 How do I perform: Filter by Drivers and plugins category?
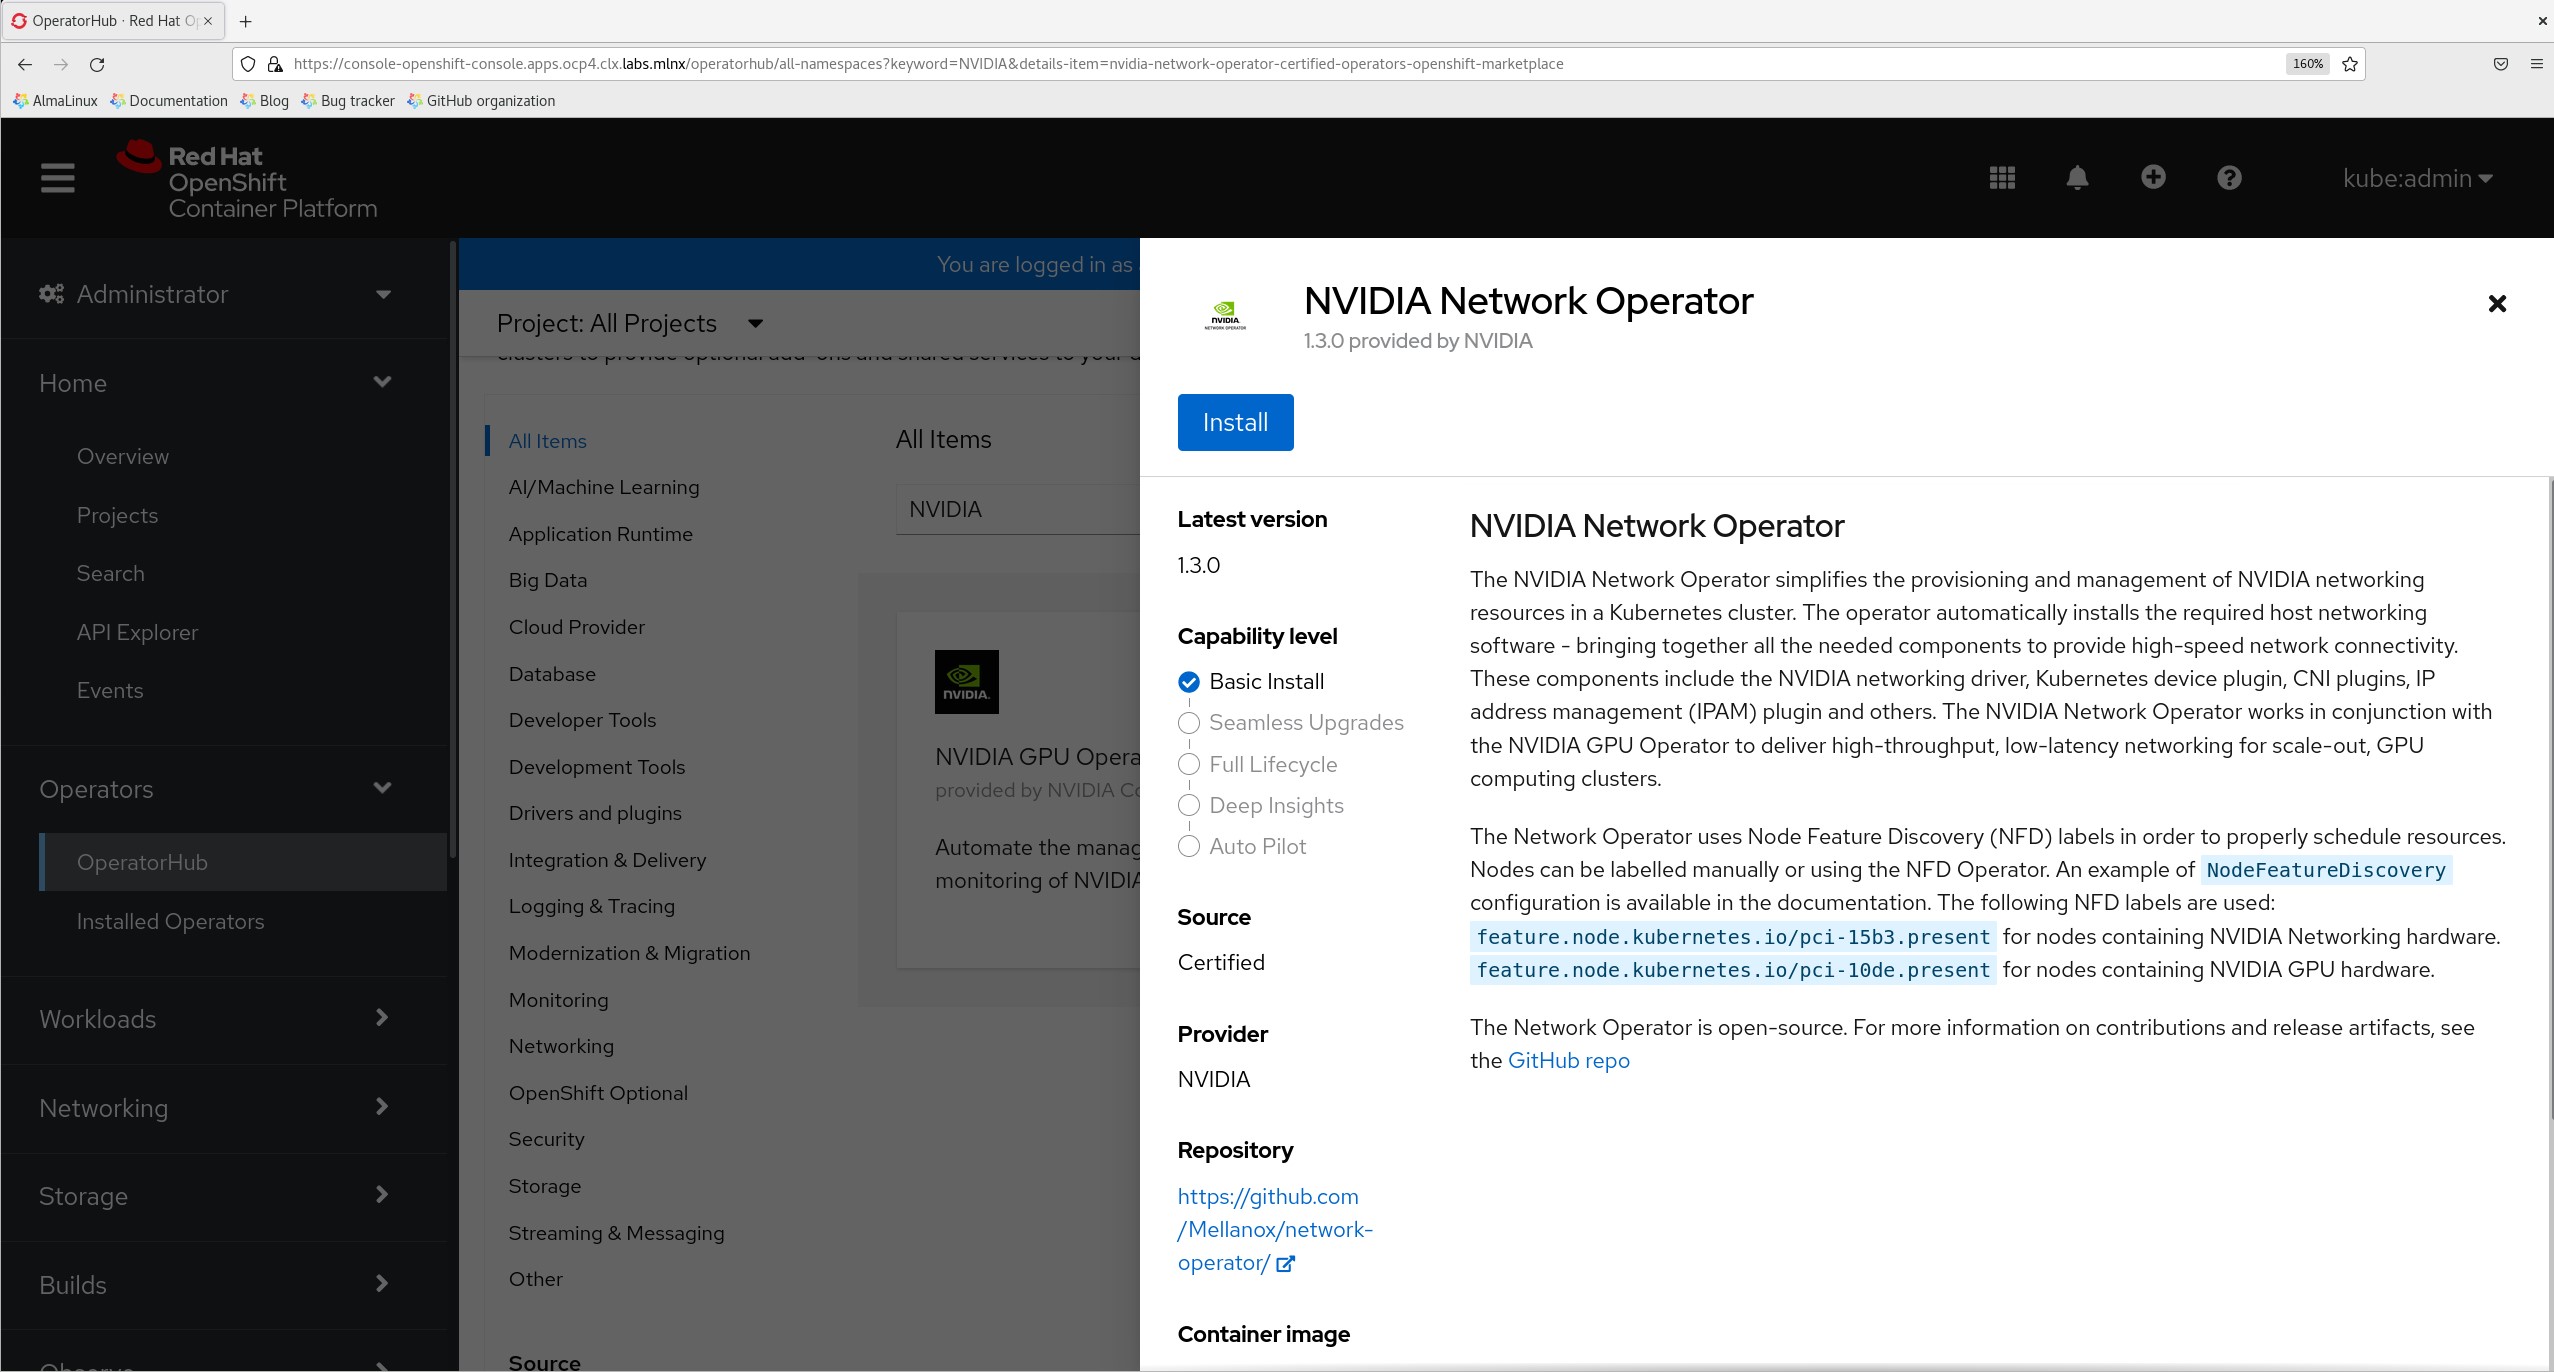coord(595,814)
